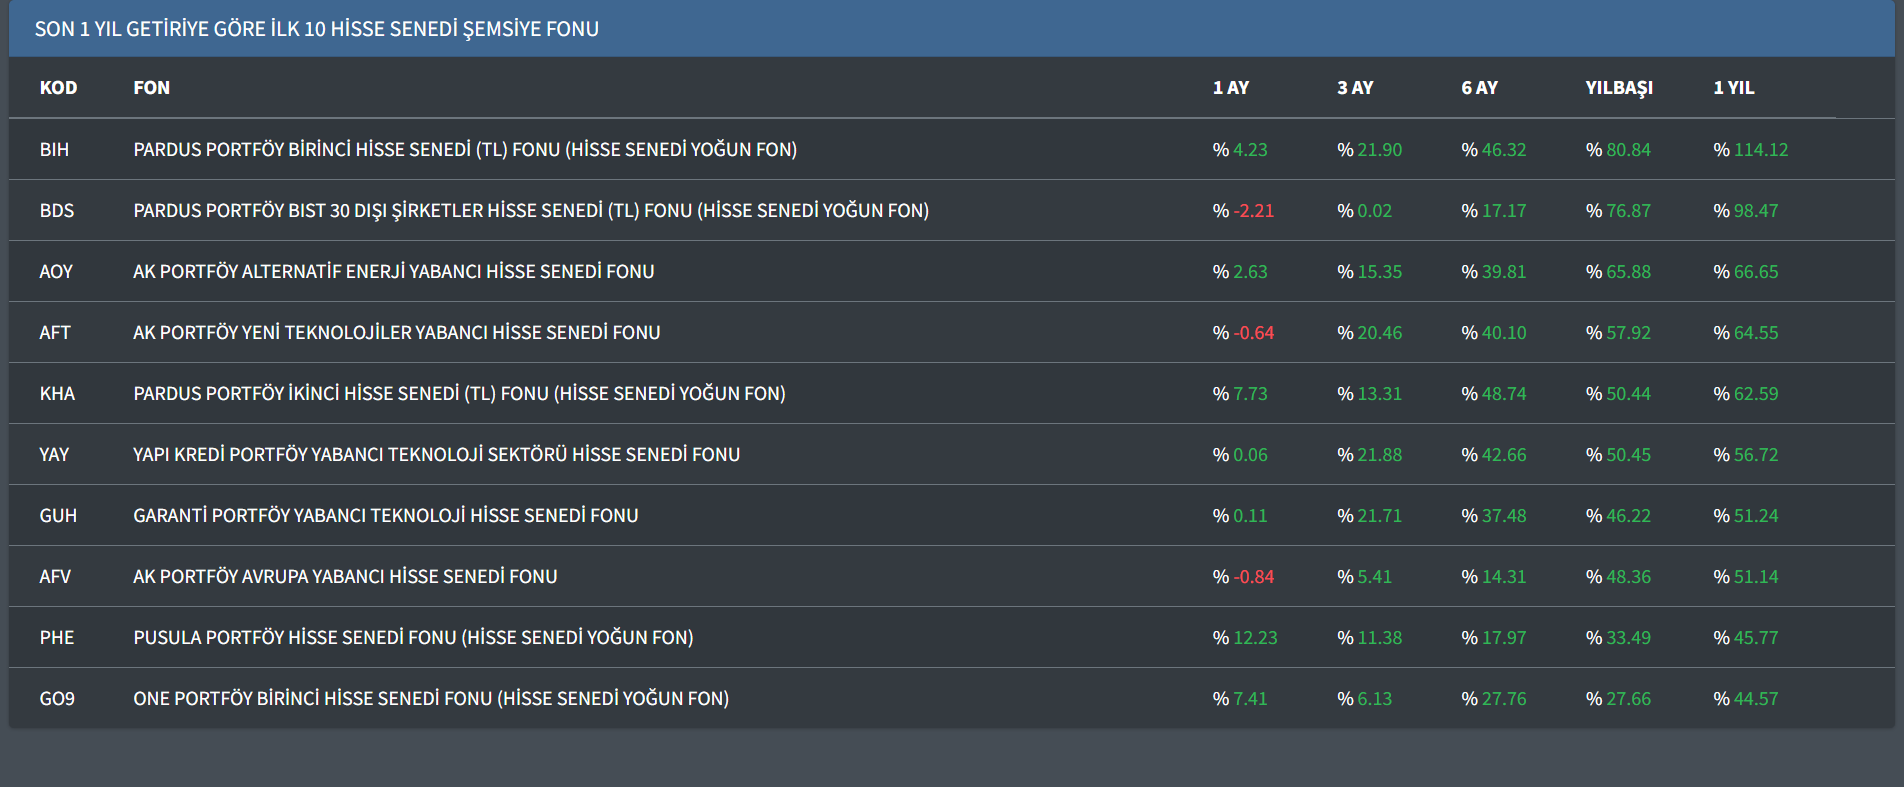Click the YILBAŞI column header
1904x787 pixels.
1618,88
